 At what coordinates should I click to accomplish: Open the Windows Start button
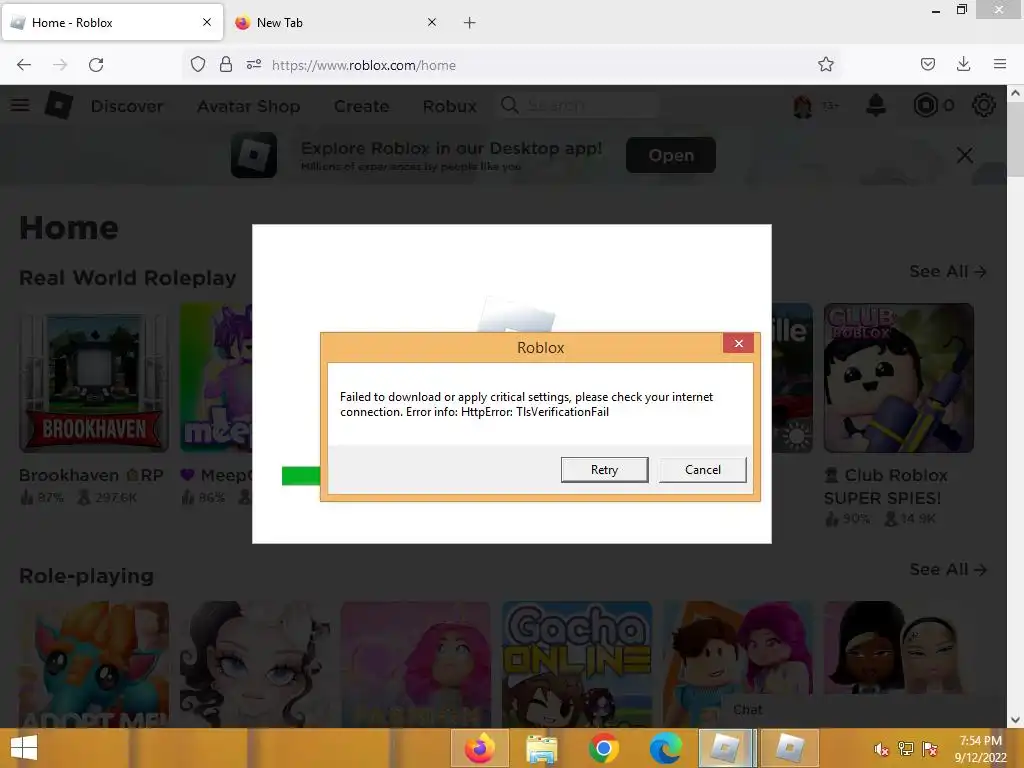pyautogui.click(x=24, y=748)
